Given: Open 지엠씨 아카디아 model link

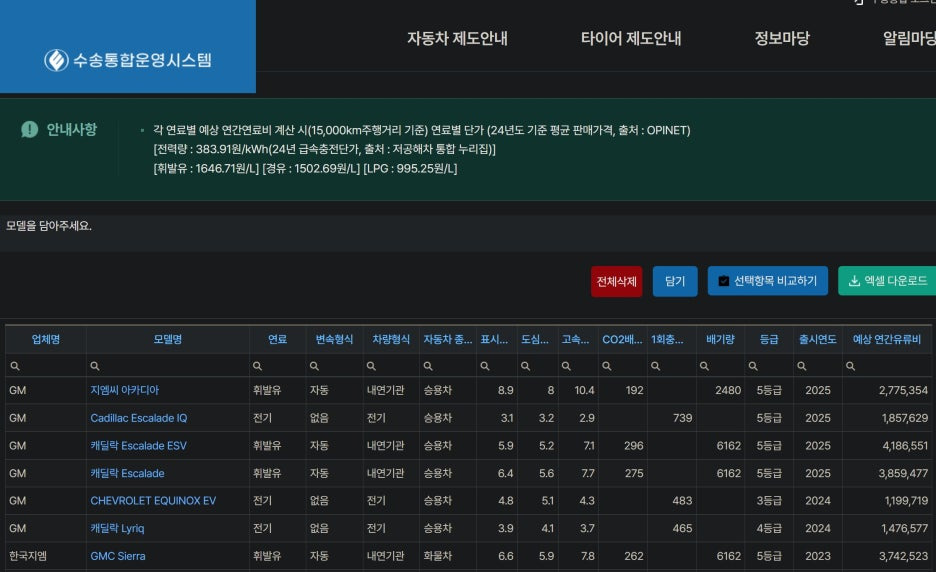Looking at the screenshot, I should click(125, 390).
